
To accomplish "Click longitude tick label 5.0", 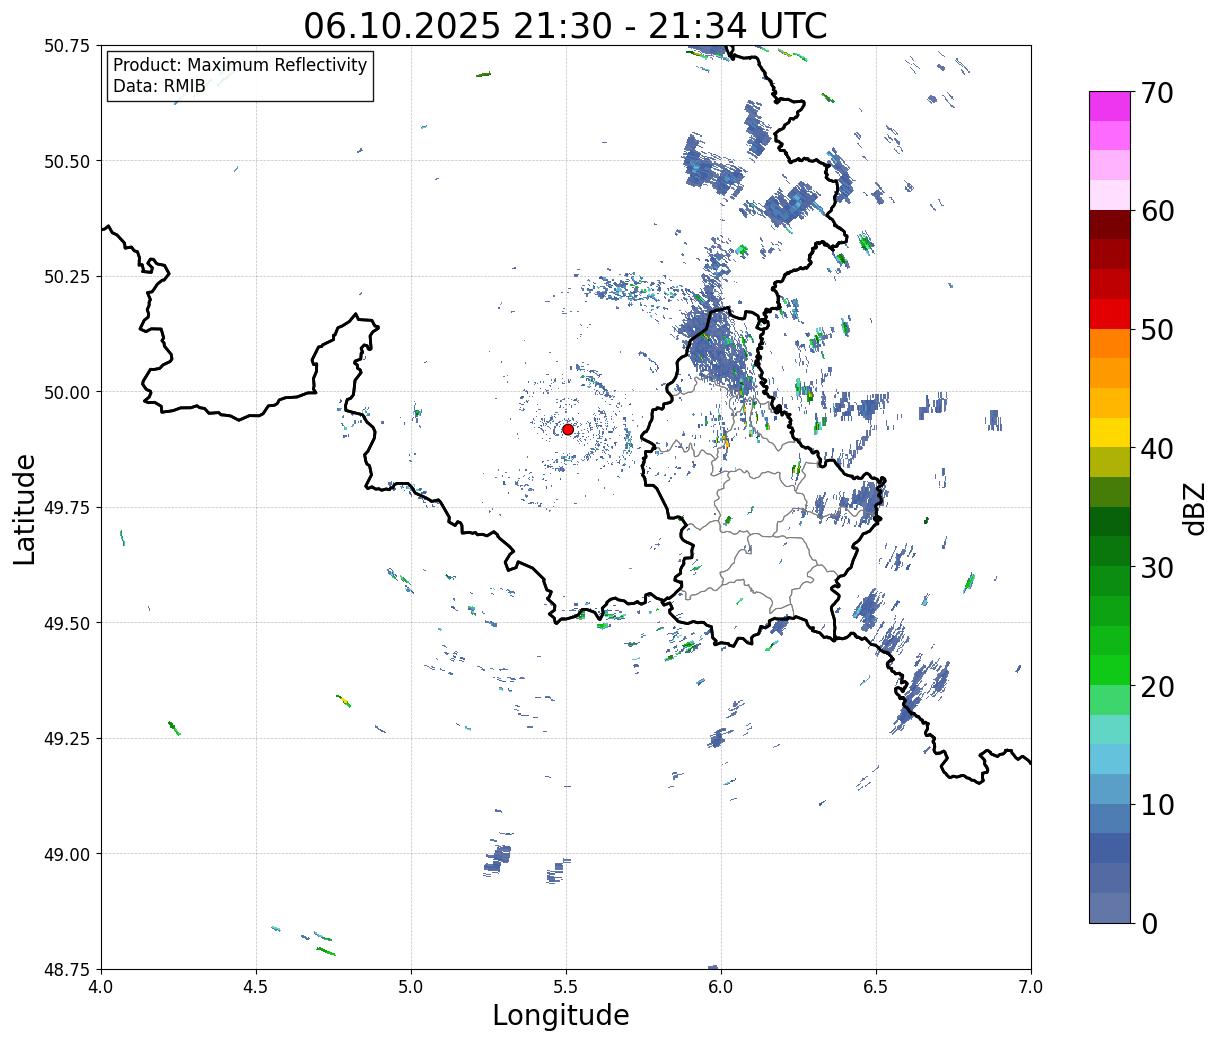I will (x=411, y=986).
